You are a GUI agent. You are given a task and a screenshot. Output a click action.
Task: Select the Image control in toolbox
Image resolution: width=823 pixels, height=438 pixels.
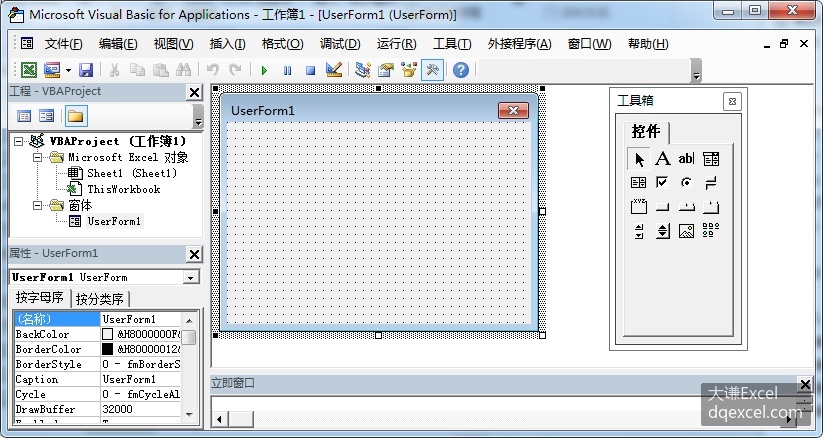pos(686,231)
